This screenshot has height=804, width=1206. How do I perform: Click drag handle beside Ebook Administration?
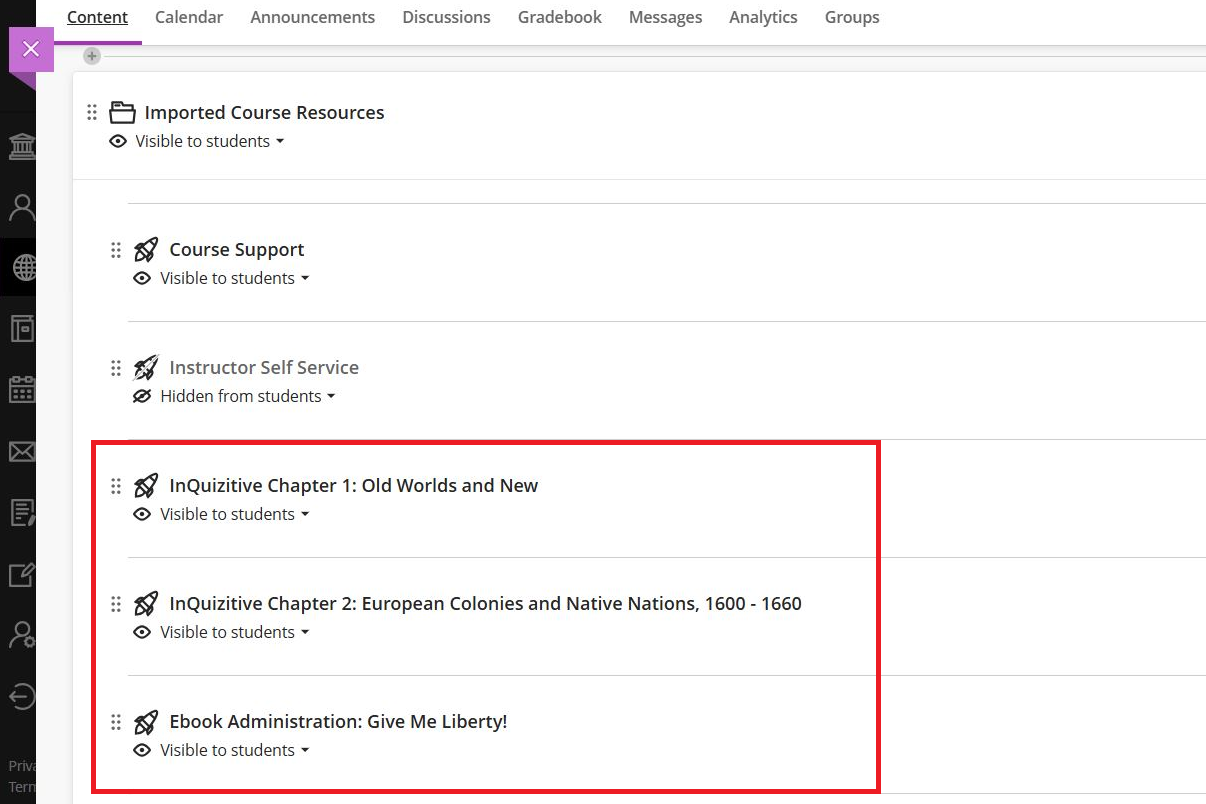click(x=116, y=722)
